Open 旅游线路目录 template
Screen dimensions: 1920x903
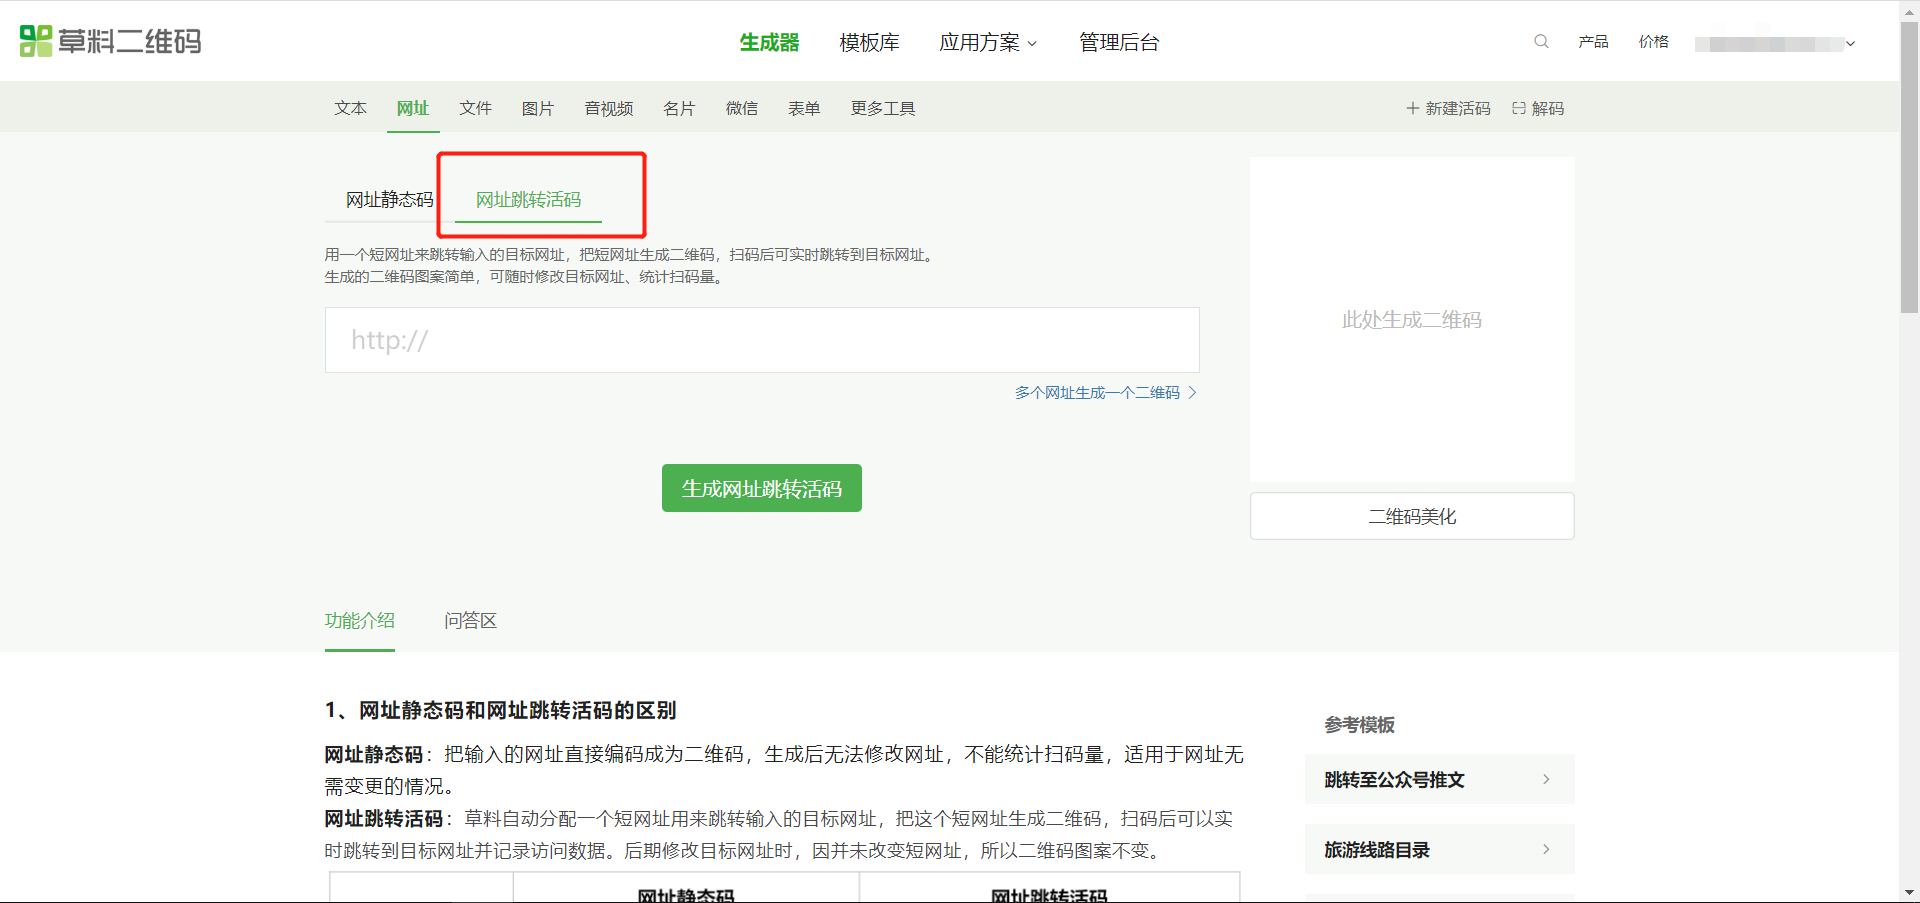coord(1440,849)
